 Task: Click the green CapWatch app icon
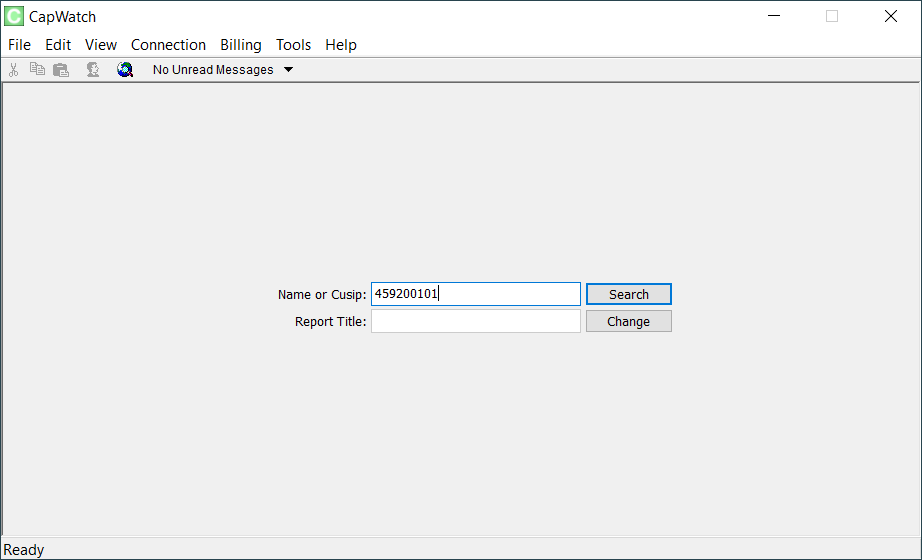click(x=14, y=16)
